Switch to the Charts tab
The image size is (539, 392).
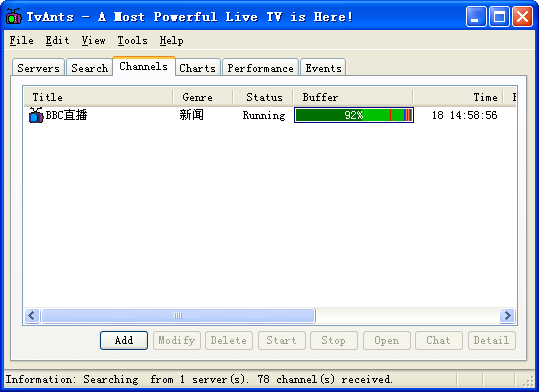197,68
